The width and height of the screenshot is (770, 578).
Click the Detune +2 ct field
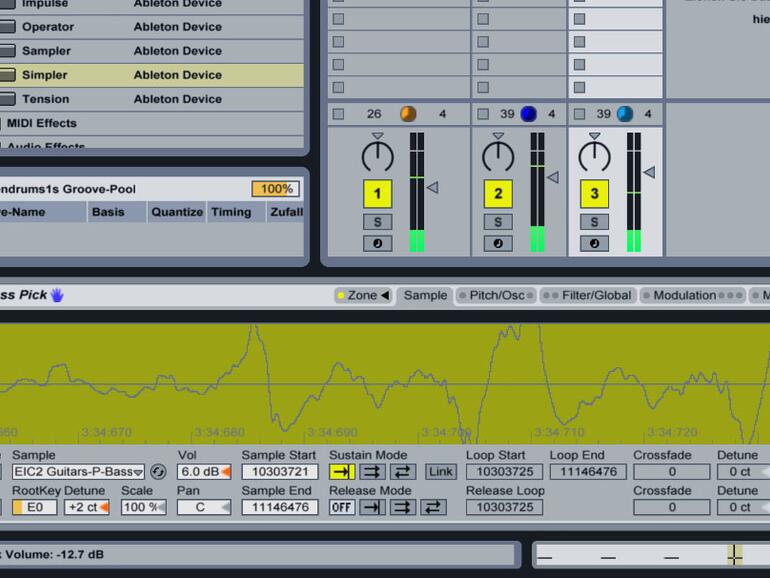tap(87, 507)
